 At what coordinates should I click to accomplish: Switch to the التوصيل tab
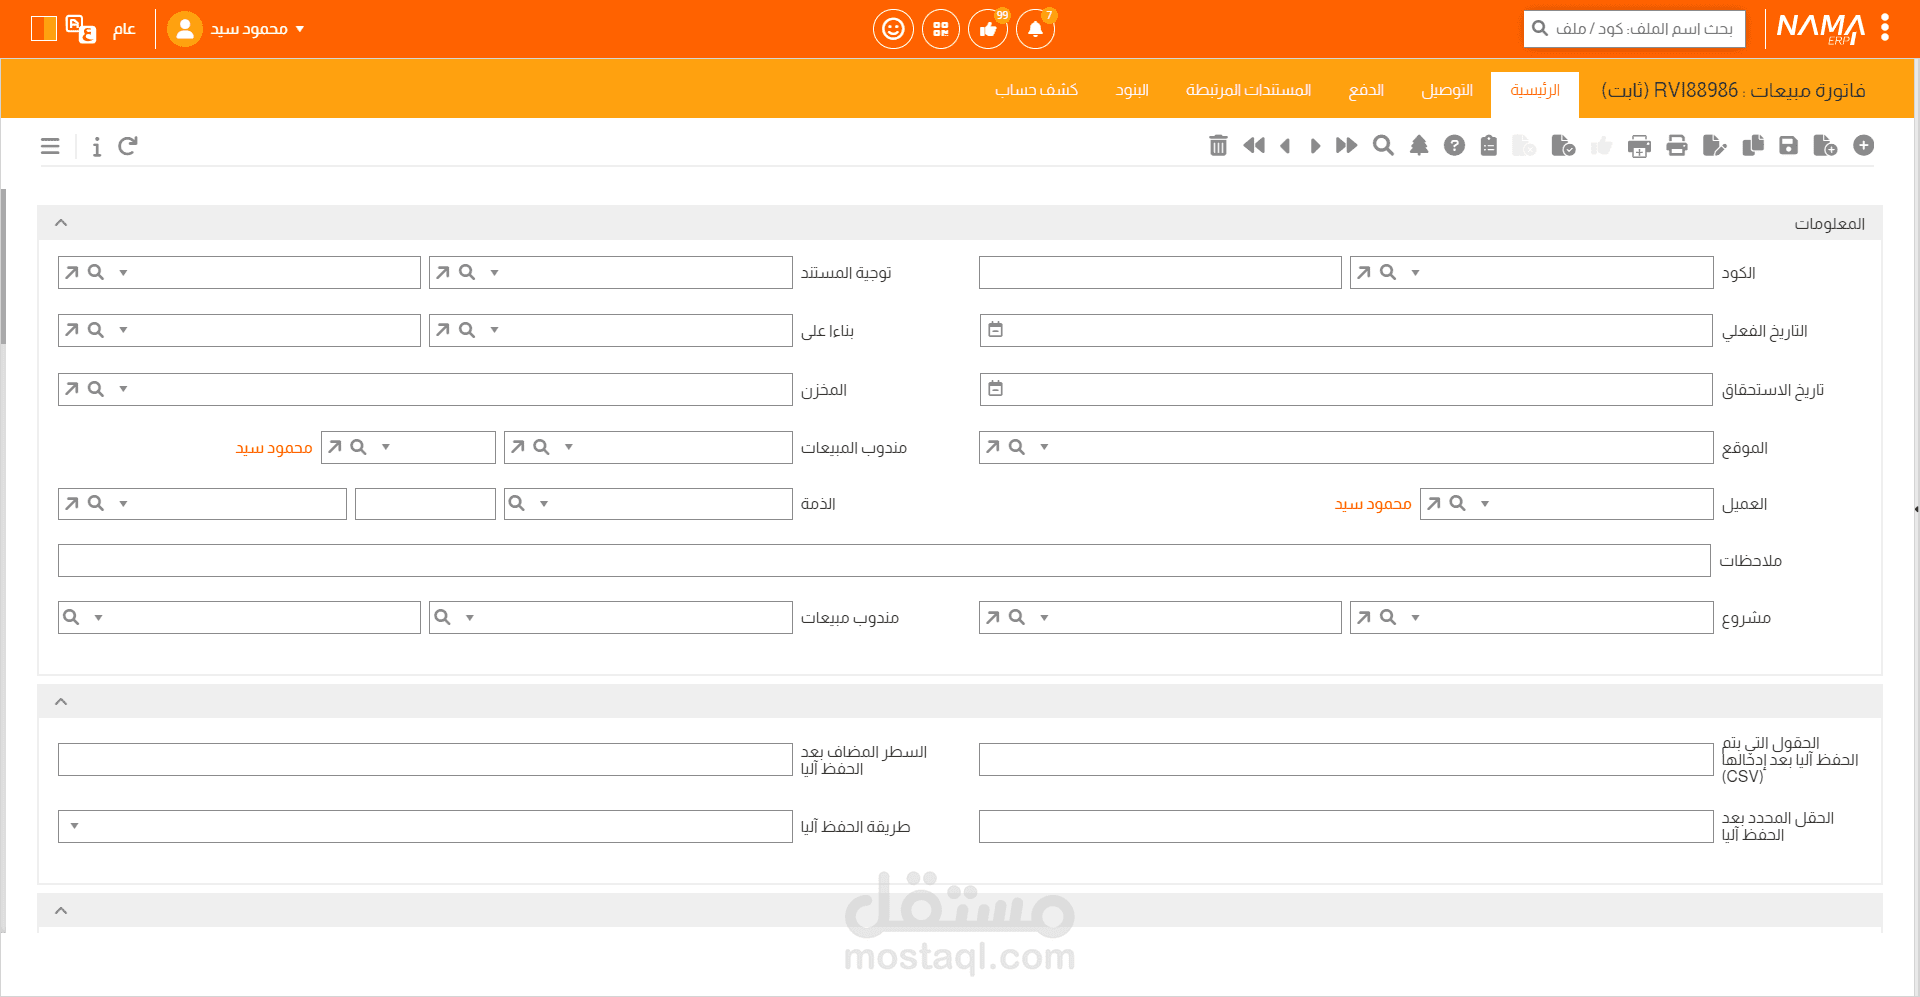point(1447,91)
